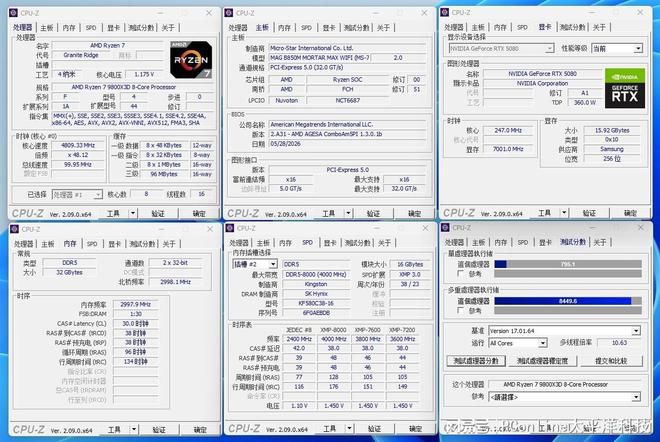Screen dimensions: 660x442
Task: Click the video memory size 15.92 GBytes
Action: click(612, 130)
